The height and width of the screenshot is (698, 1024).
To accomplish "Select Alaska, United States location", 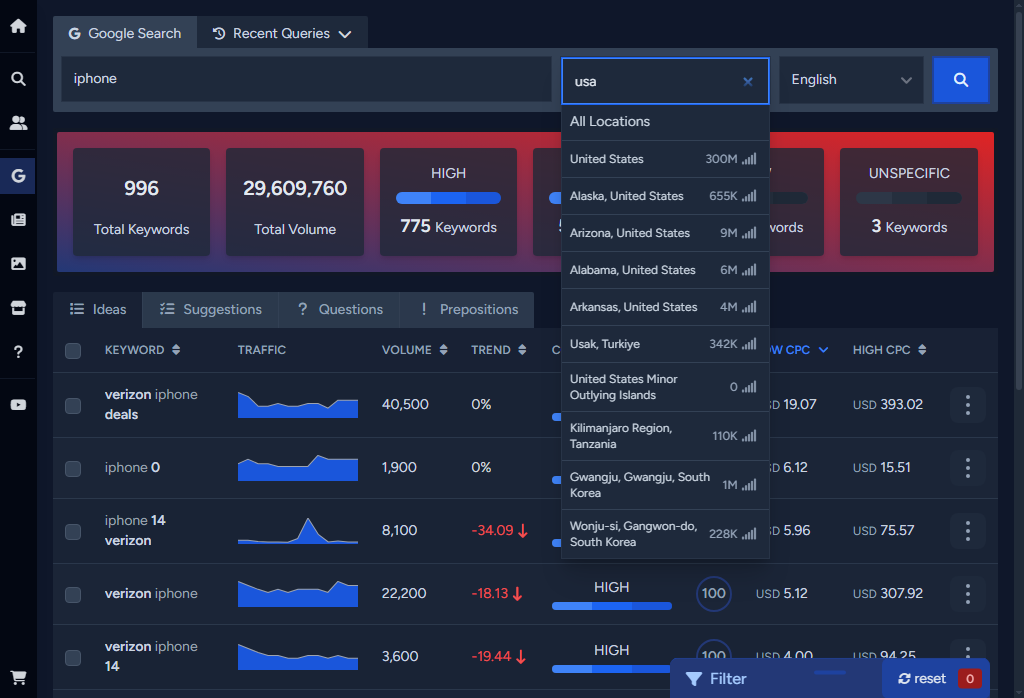I will (665, 196).
